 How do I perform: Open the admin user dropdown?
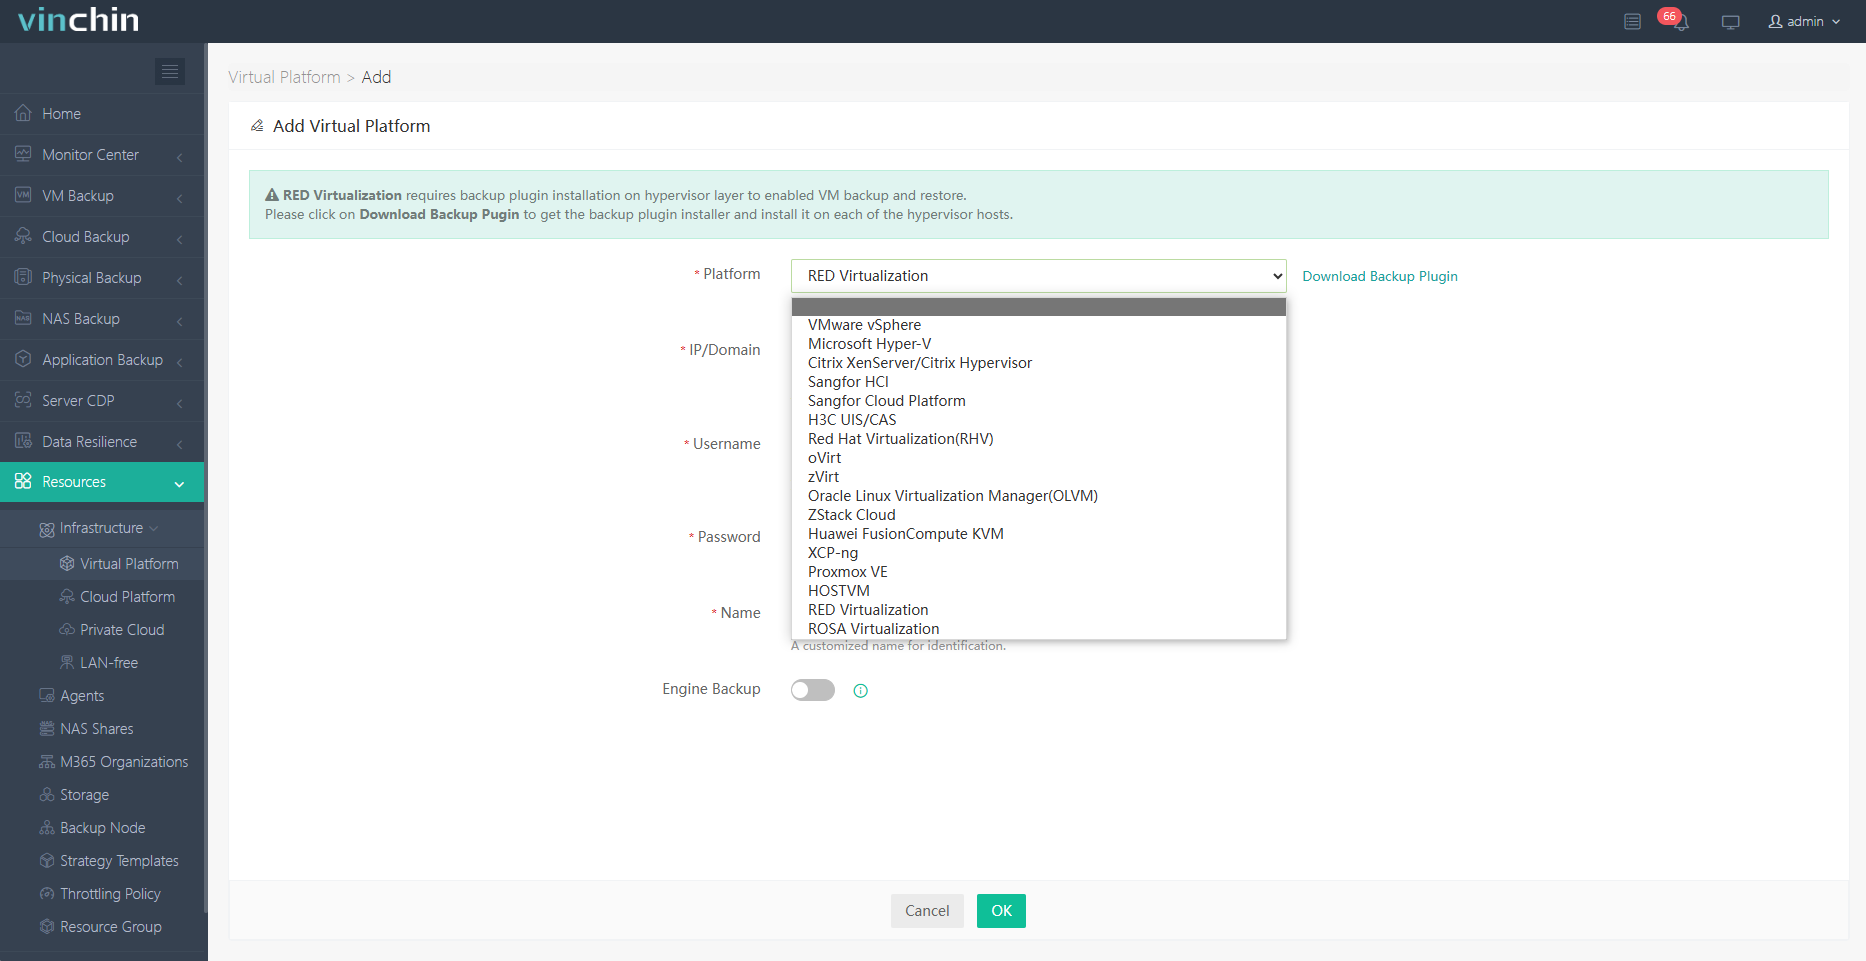tap(1805, 22)
